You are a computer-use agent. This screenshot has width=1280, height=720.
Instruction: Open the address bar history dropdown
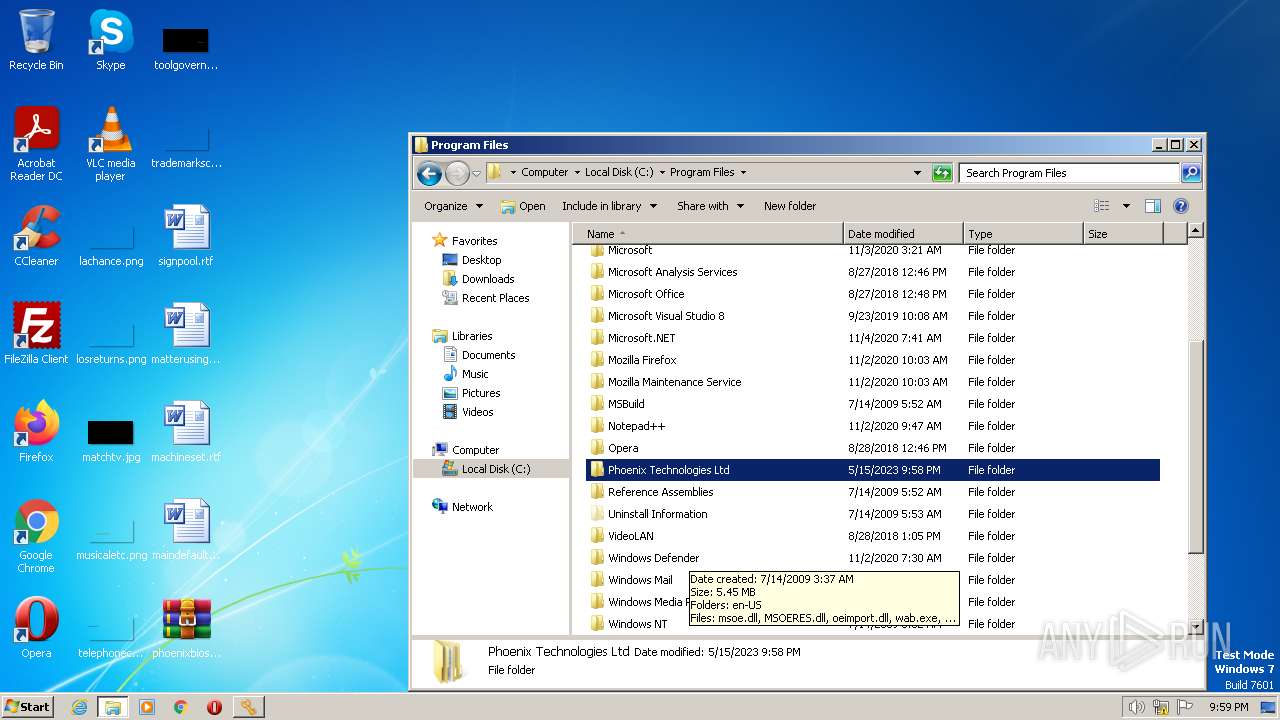pos(917,173)
